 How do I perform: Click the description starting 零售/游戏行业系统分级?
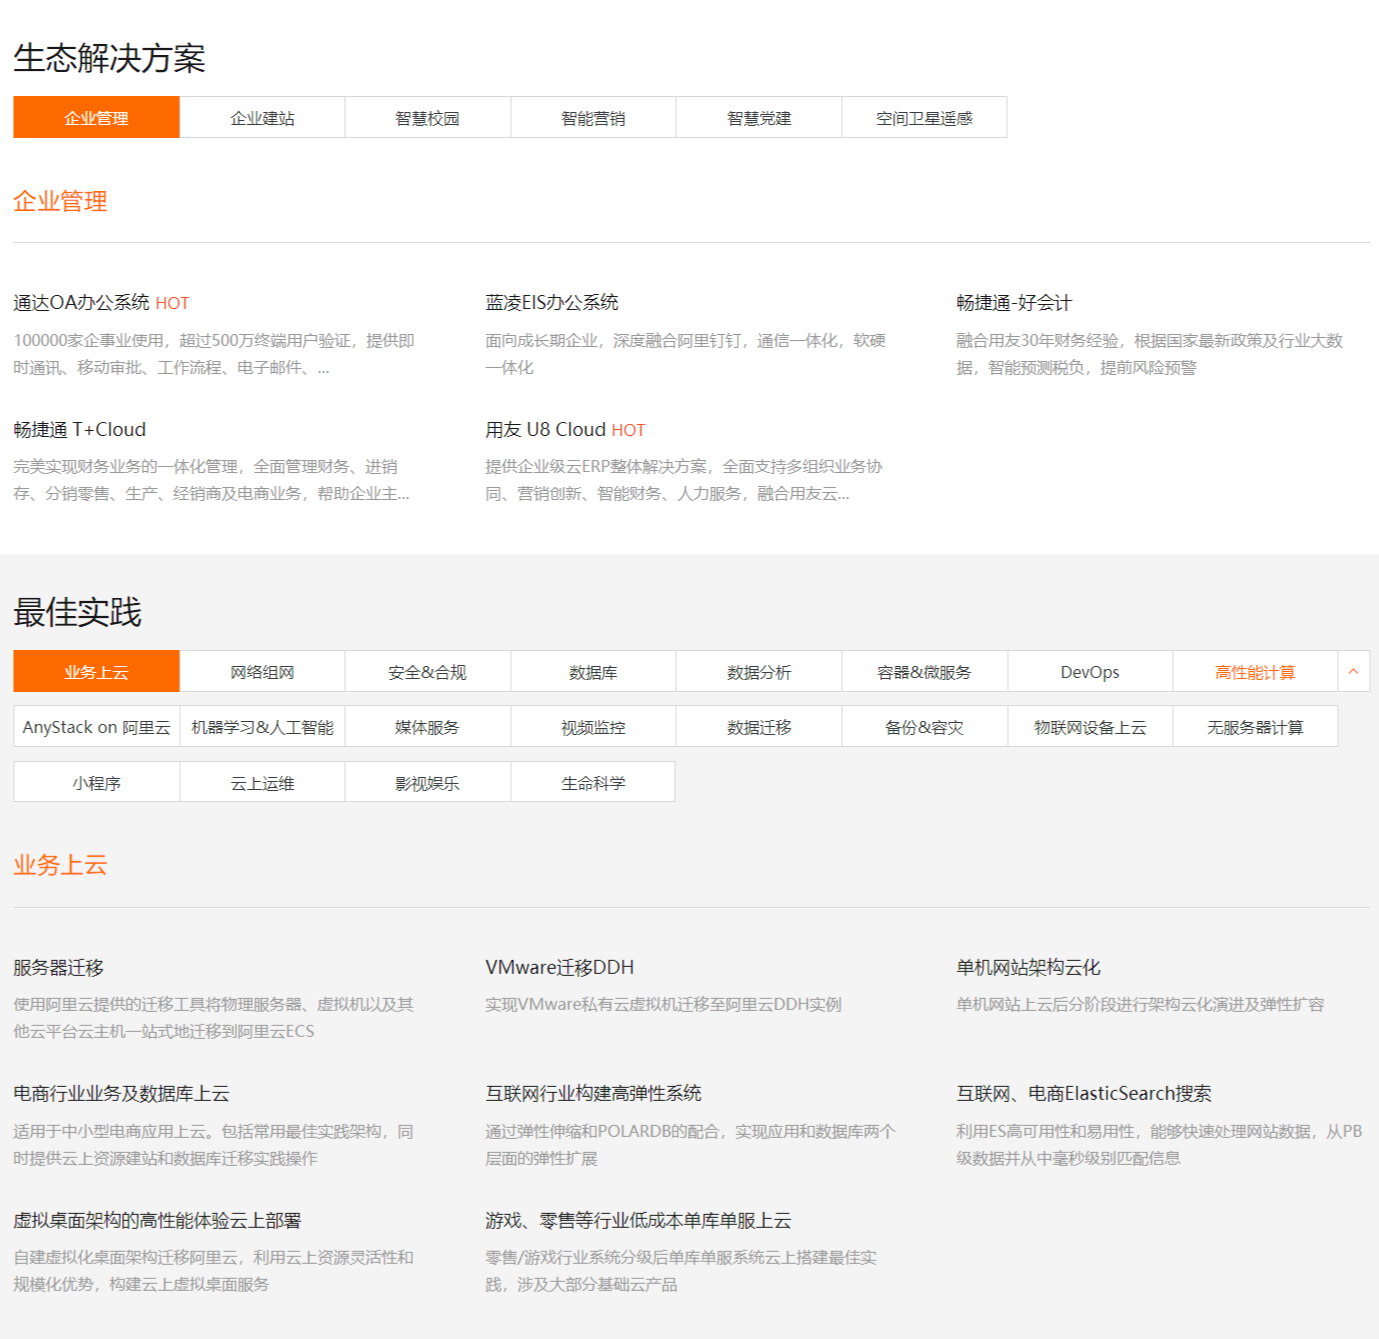click(x=681, y=1271)
